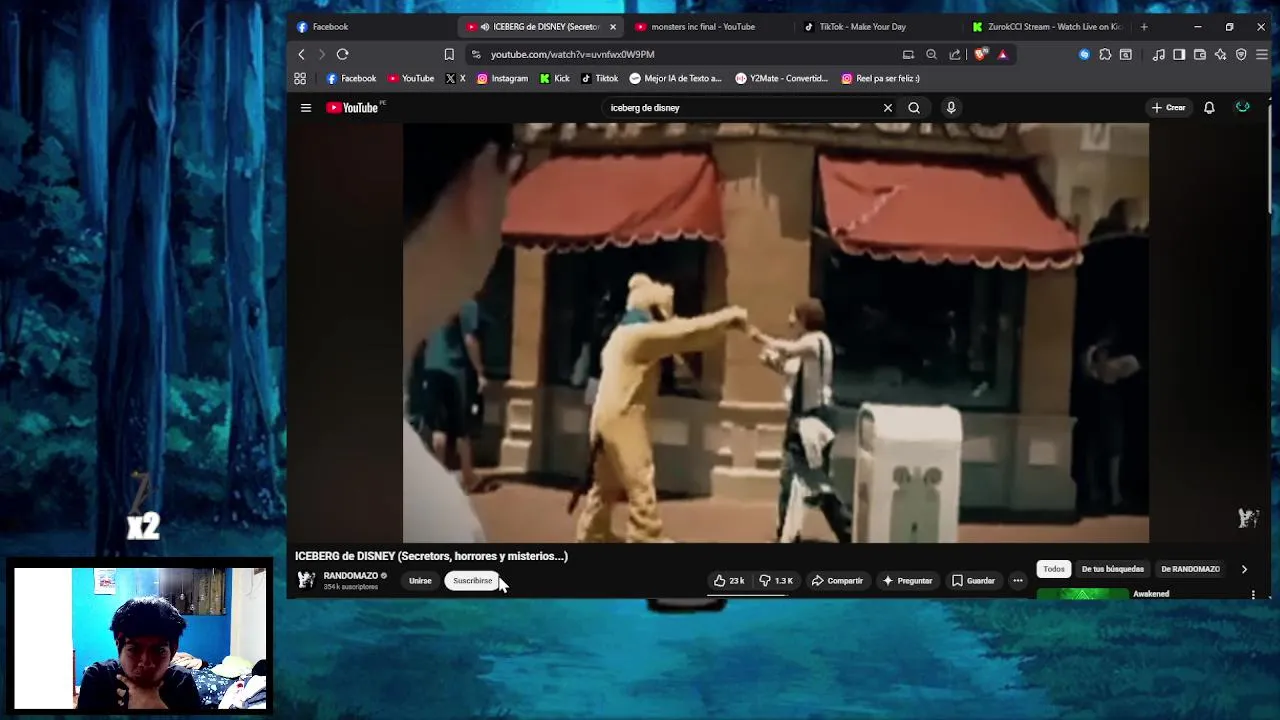Open the zoom magnifier icon in address bar
This screenshot has height=720, width=1280.
coord(931,54)
